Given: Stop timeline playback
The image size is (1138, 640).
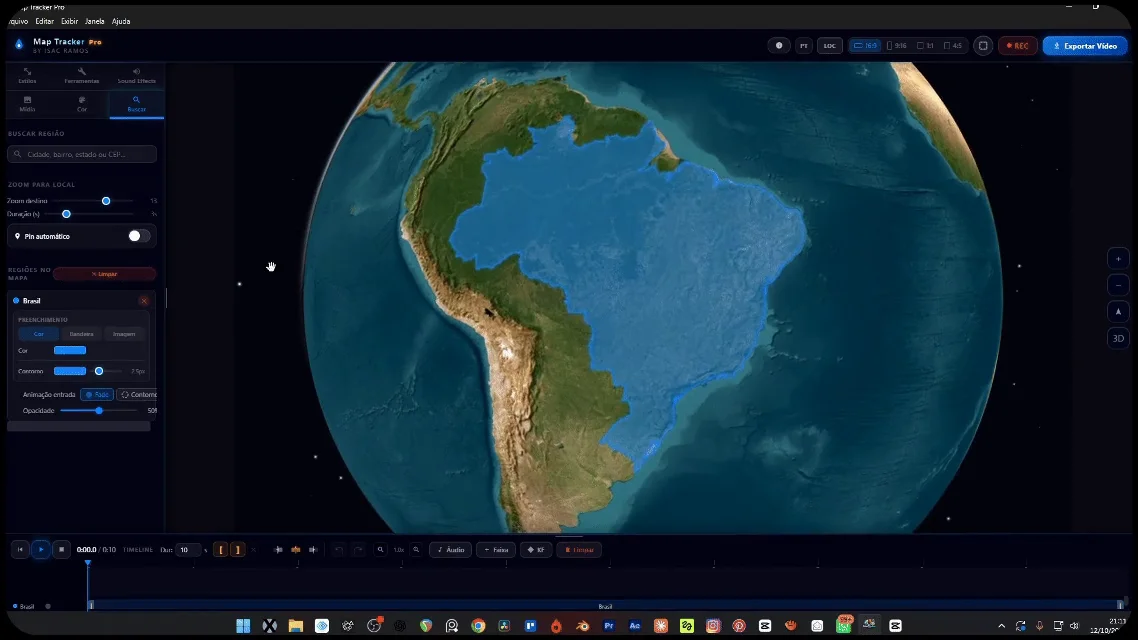Looking at the screenshot, I should [x=62, y=549].
